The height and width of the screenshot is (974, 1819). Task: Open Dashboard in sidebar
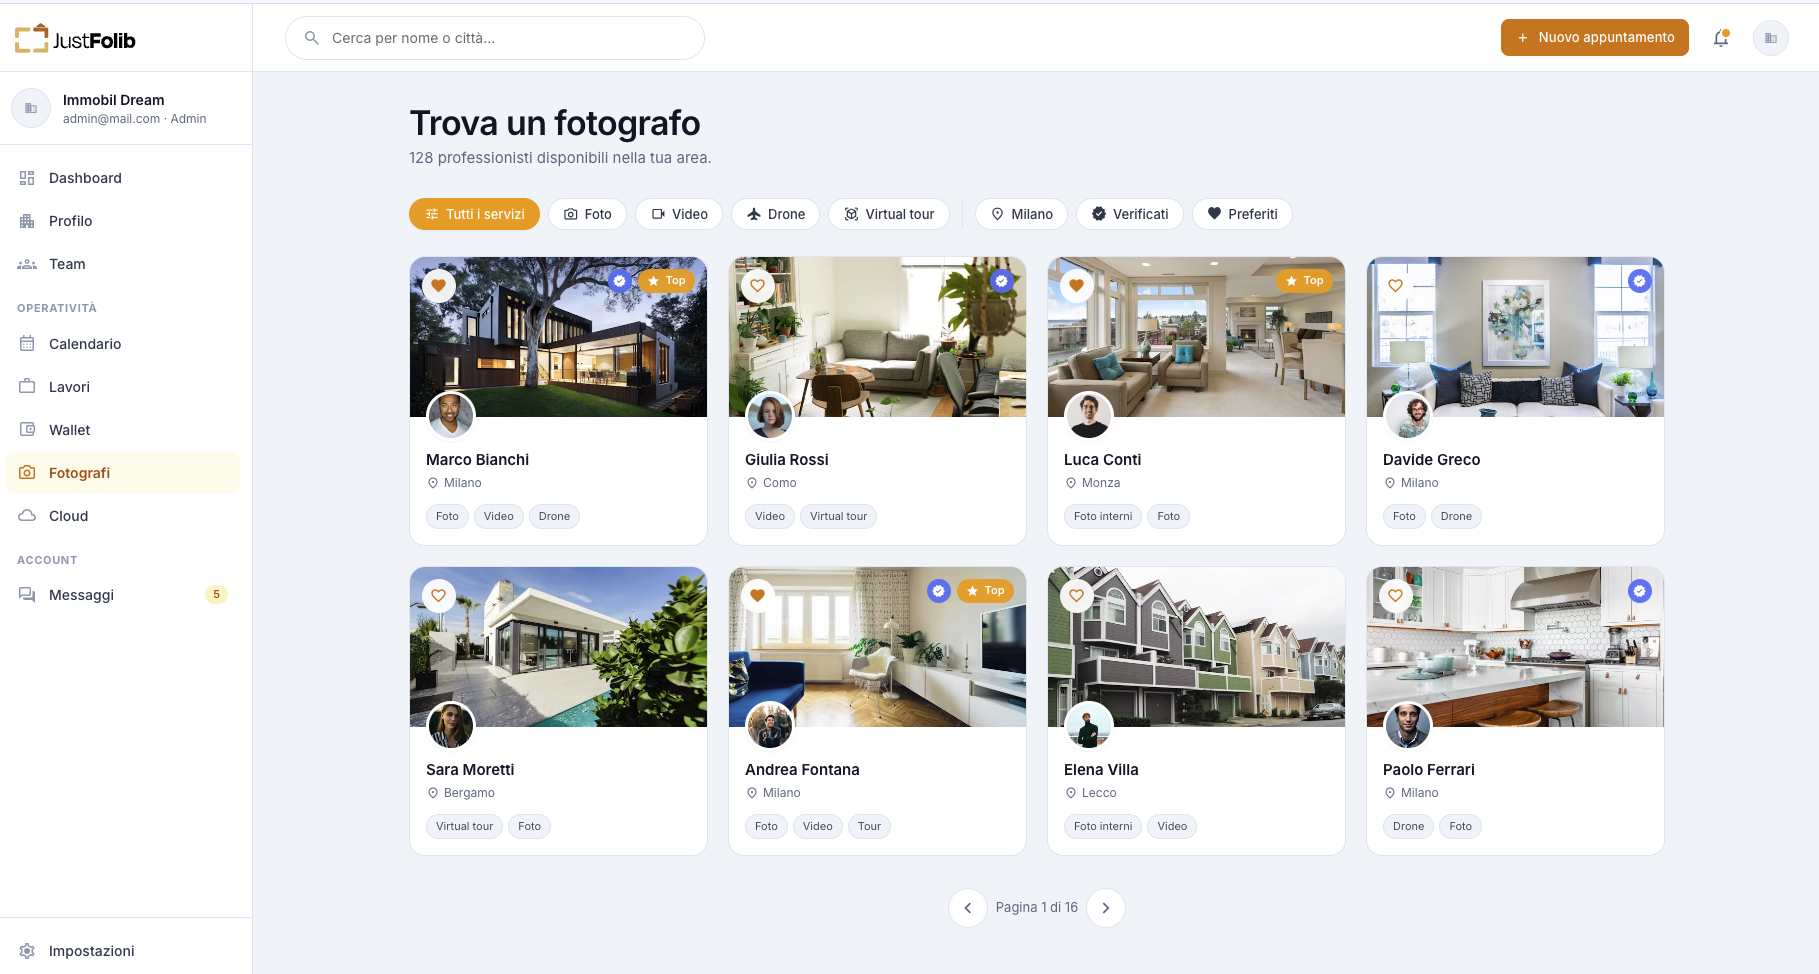click(x=122, y=178)
